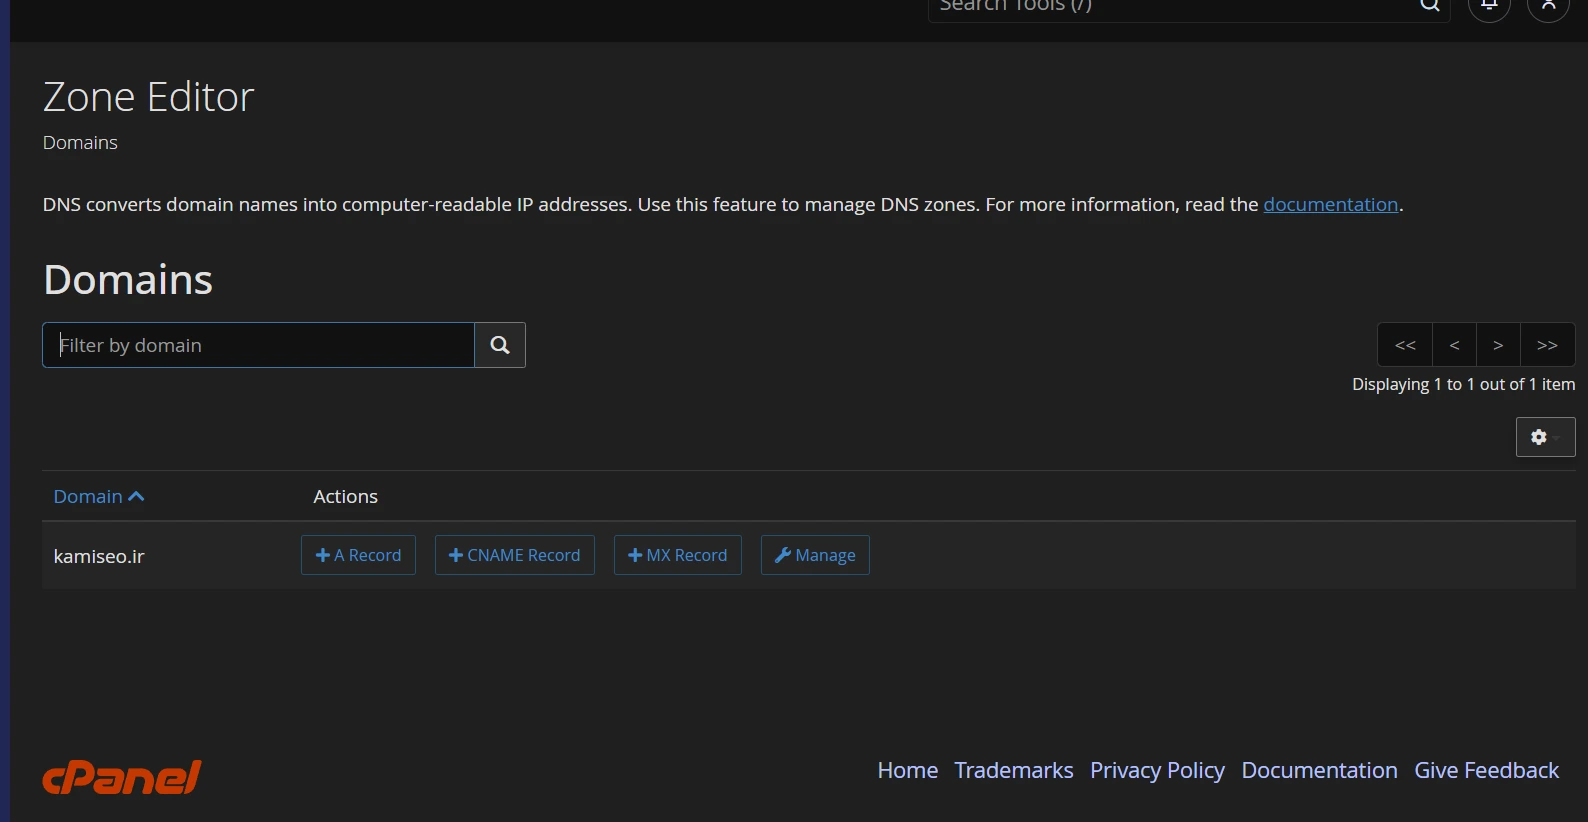This screenshot has height=822, width=1588.
Task: Manage the kamiseo.ir zone
Action: 815,555
